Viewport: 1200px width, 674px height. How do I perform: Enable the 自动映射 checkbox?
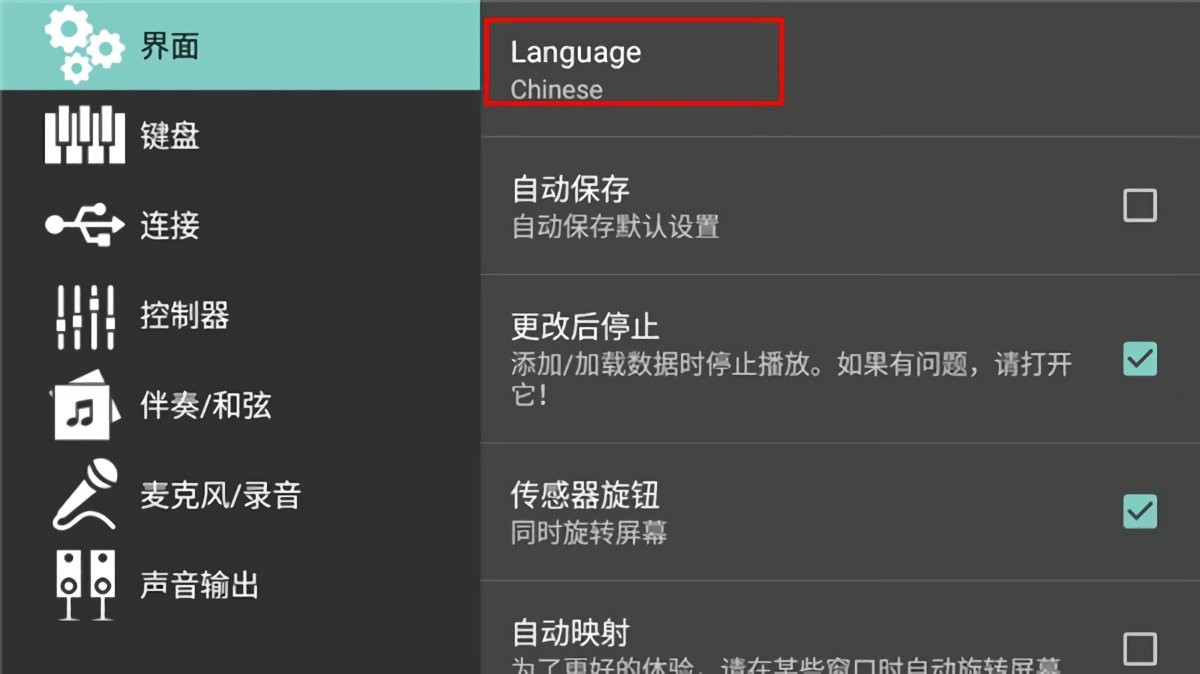1140,648
